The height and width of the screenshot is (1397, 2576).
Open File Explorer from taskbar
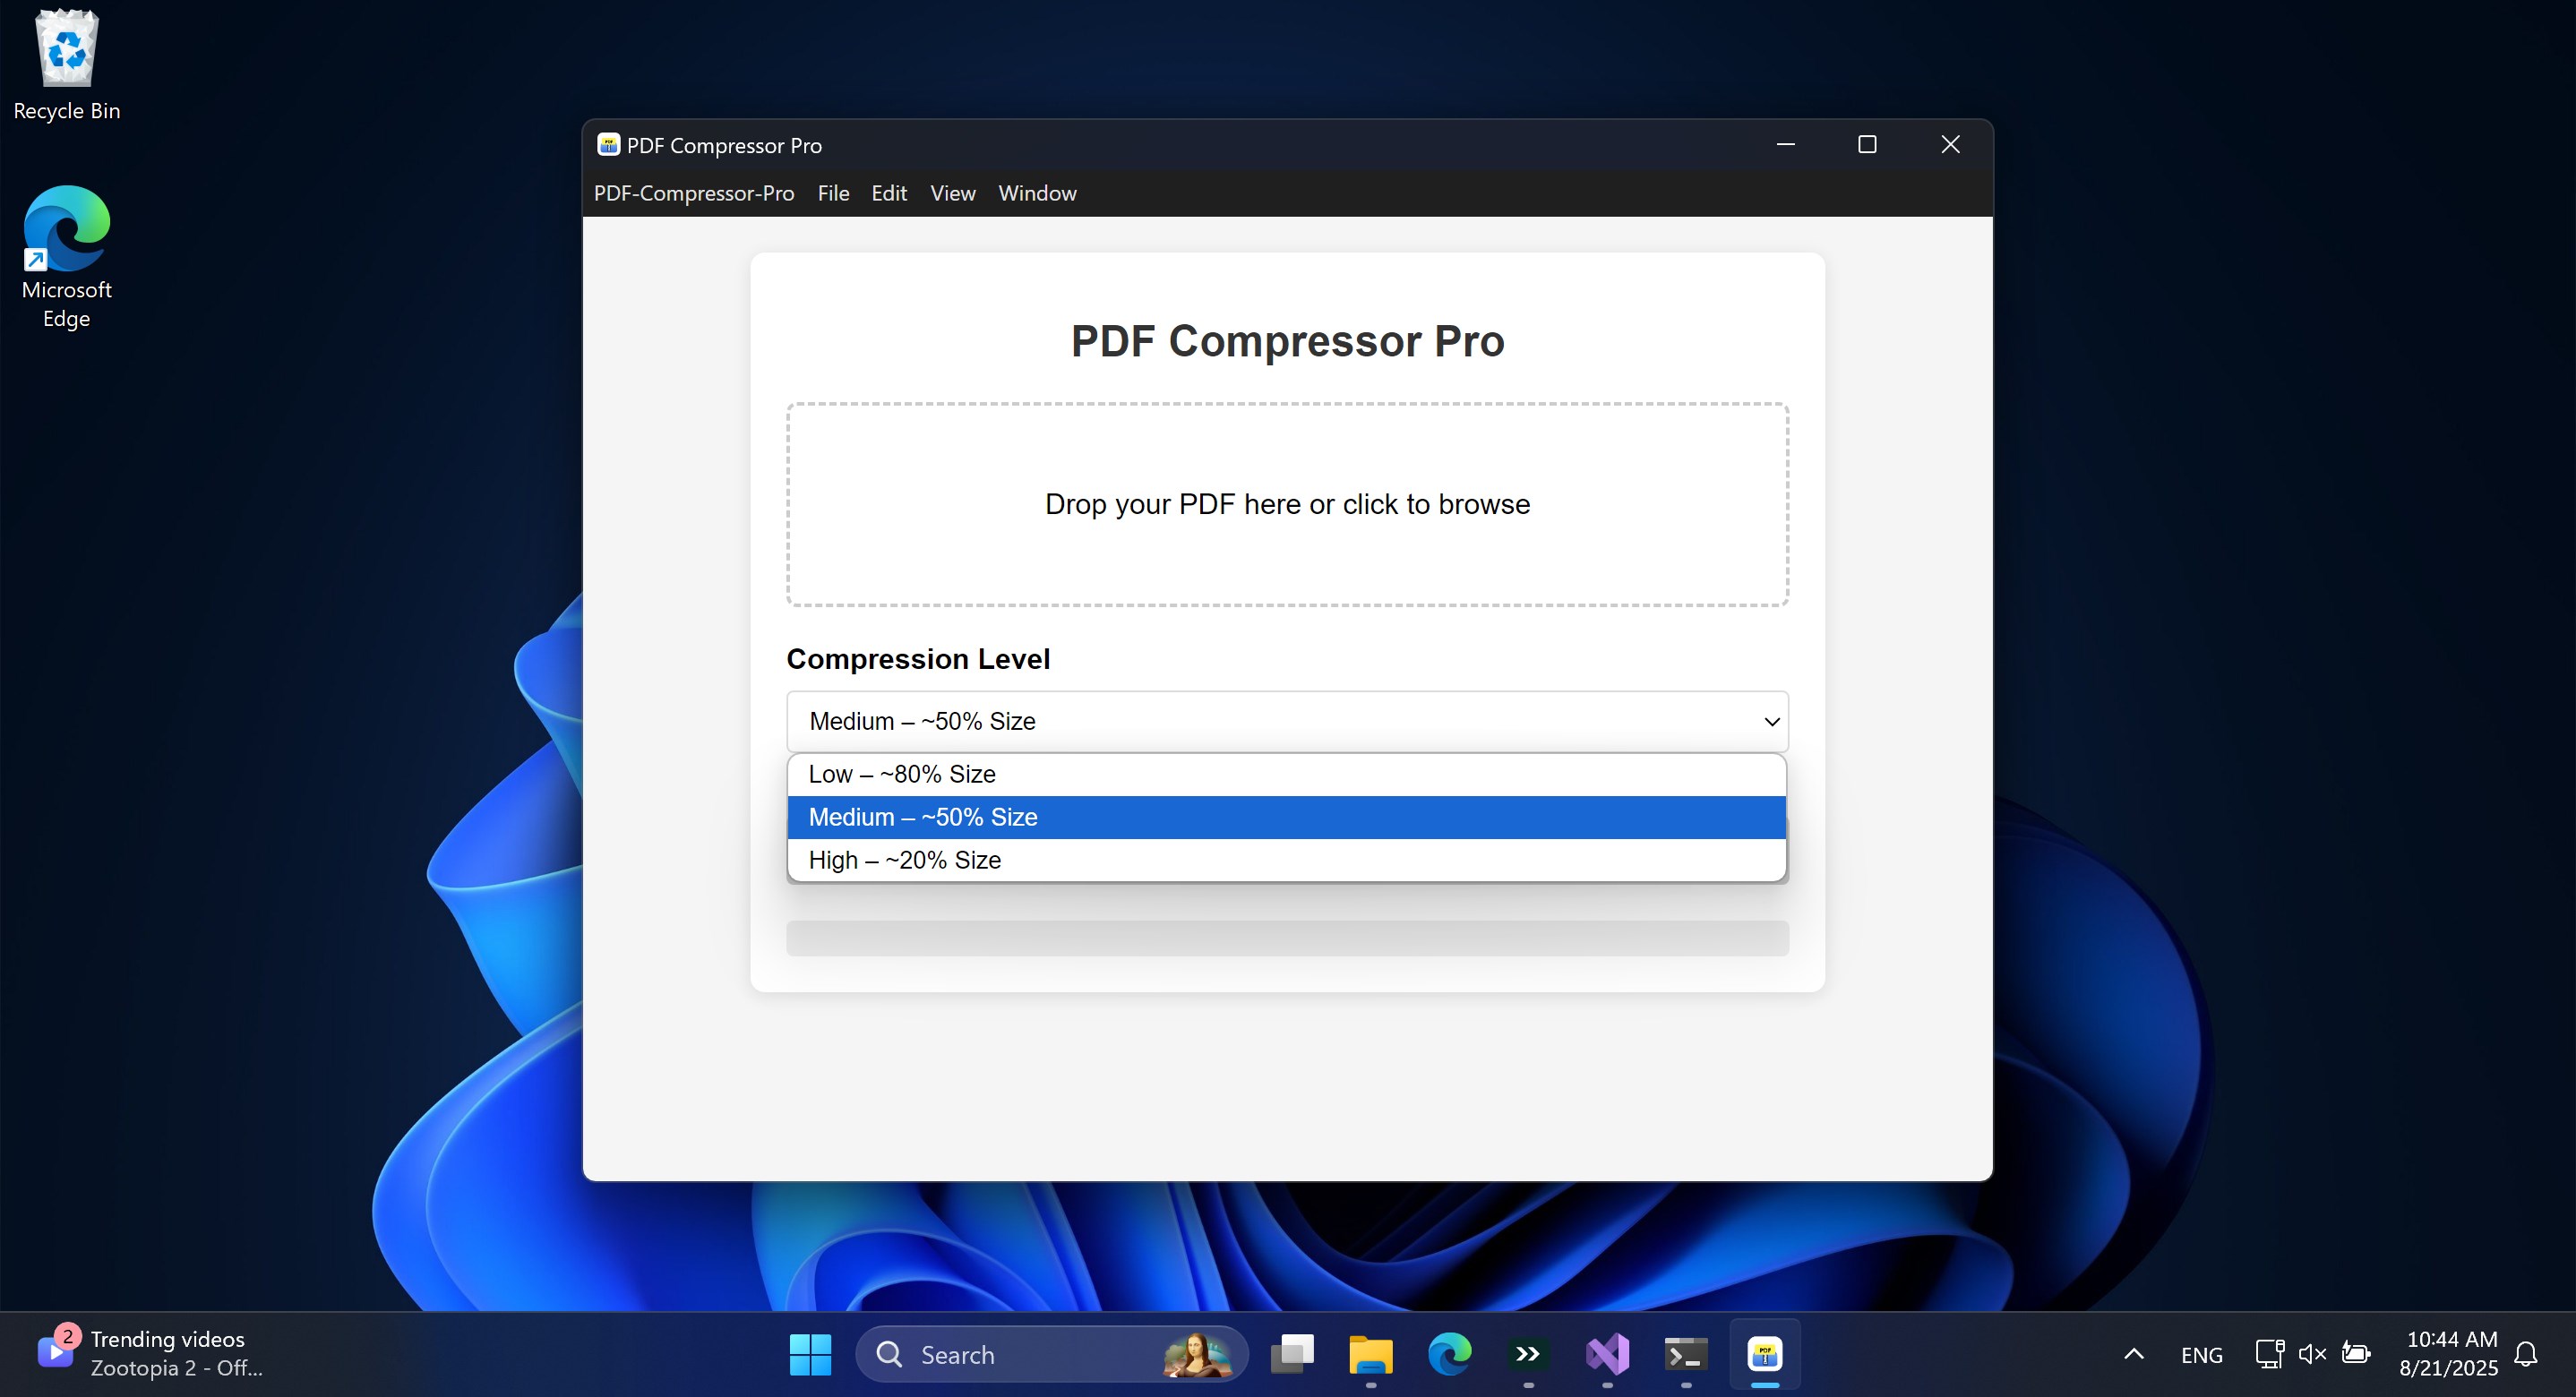point(1370,1354)
